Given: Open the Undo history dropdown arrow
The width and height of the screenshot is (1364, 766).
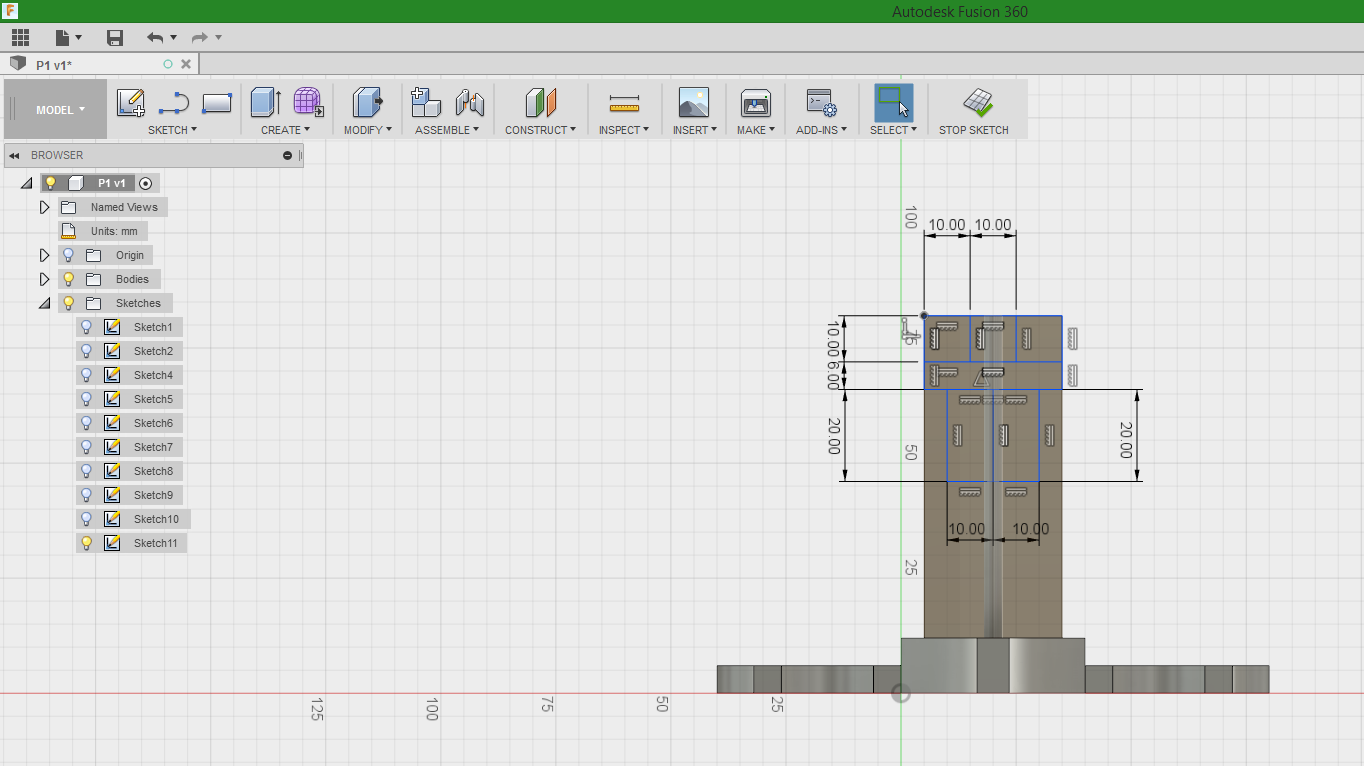Looking at the screenshot, I should click(x=173, y=38).
